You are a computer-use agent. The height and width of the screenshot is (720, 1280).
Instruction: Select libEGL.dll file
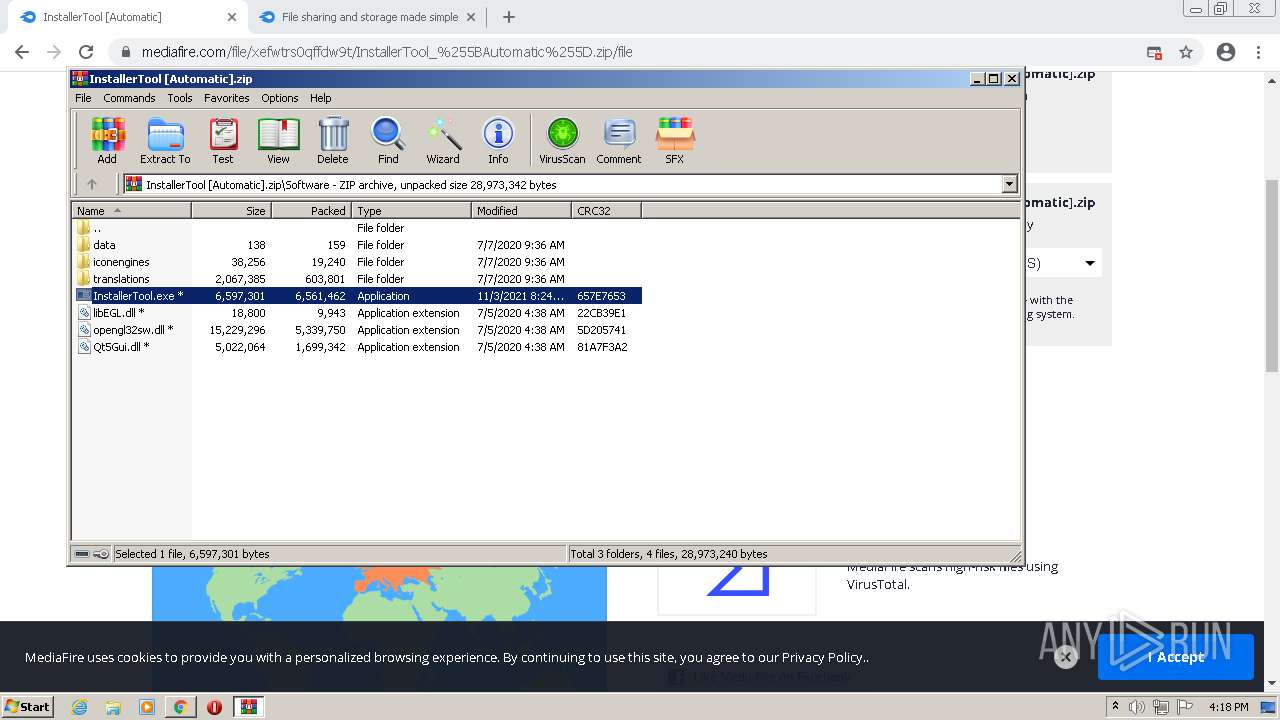click(x=357, y=313)
